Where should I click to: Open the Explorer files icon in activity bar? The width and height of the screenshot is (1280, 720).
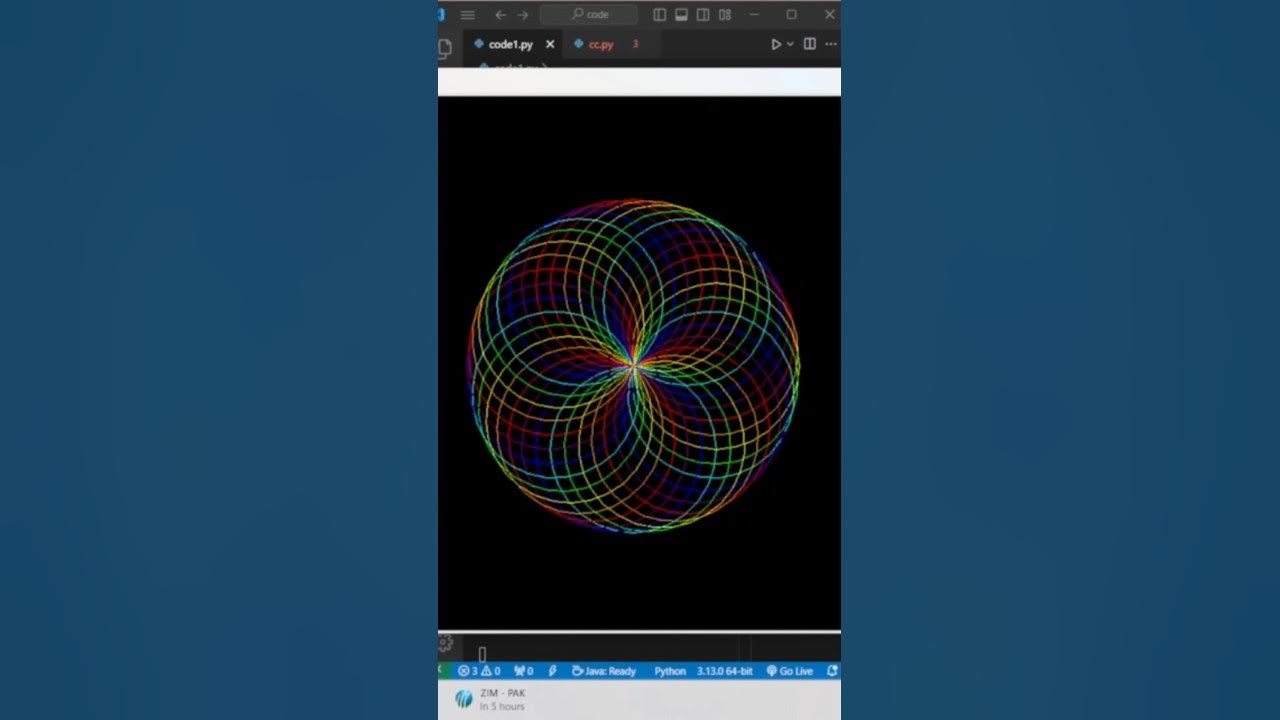pos(444,47)
